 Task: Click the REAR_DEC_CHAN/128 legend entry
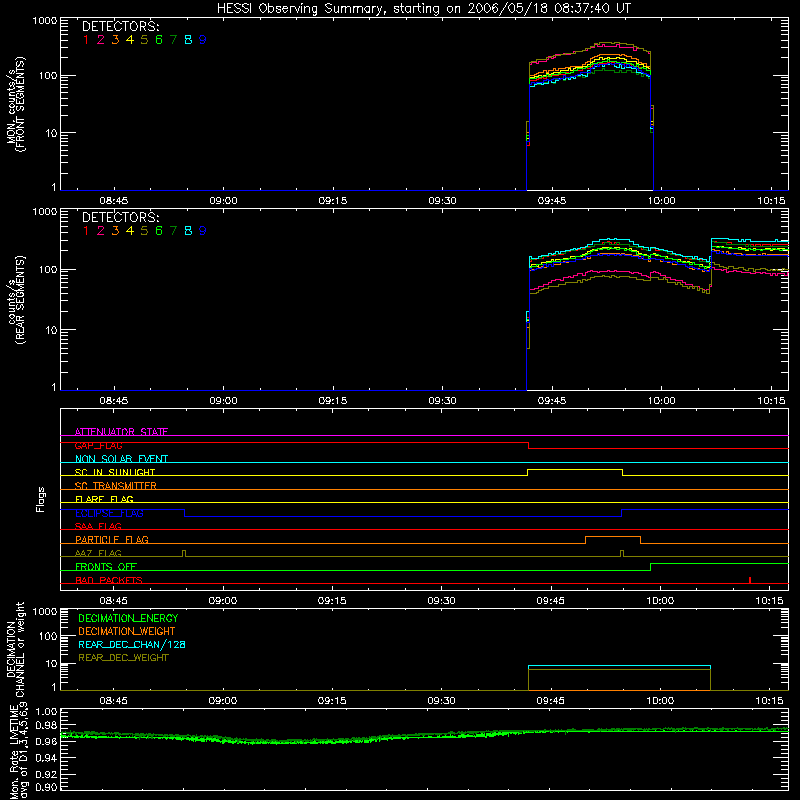[x=132, y=645]
